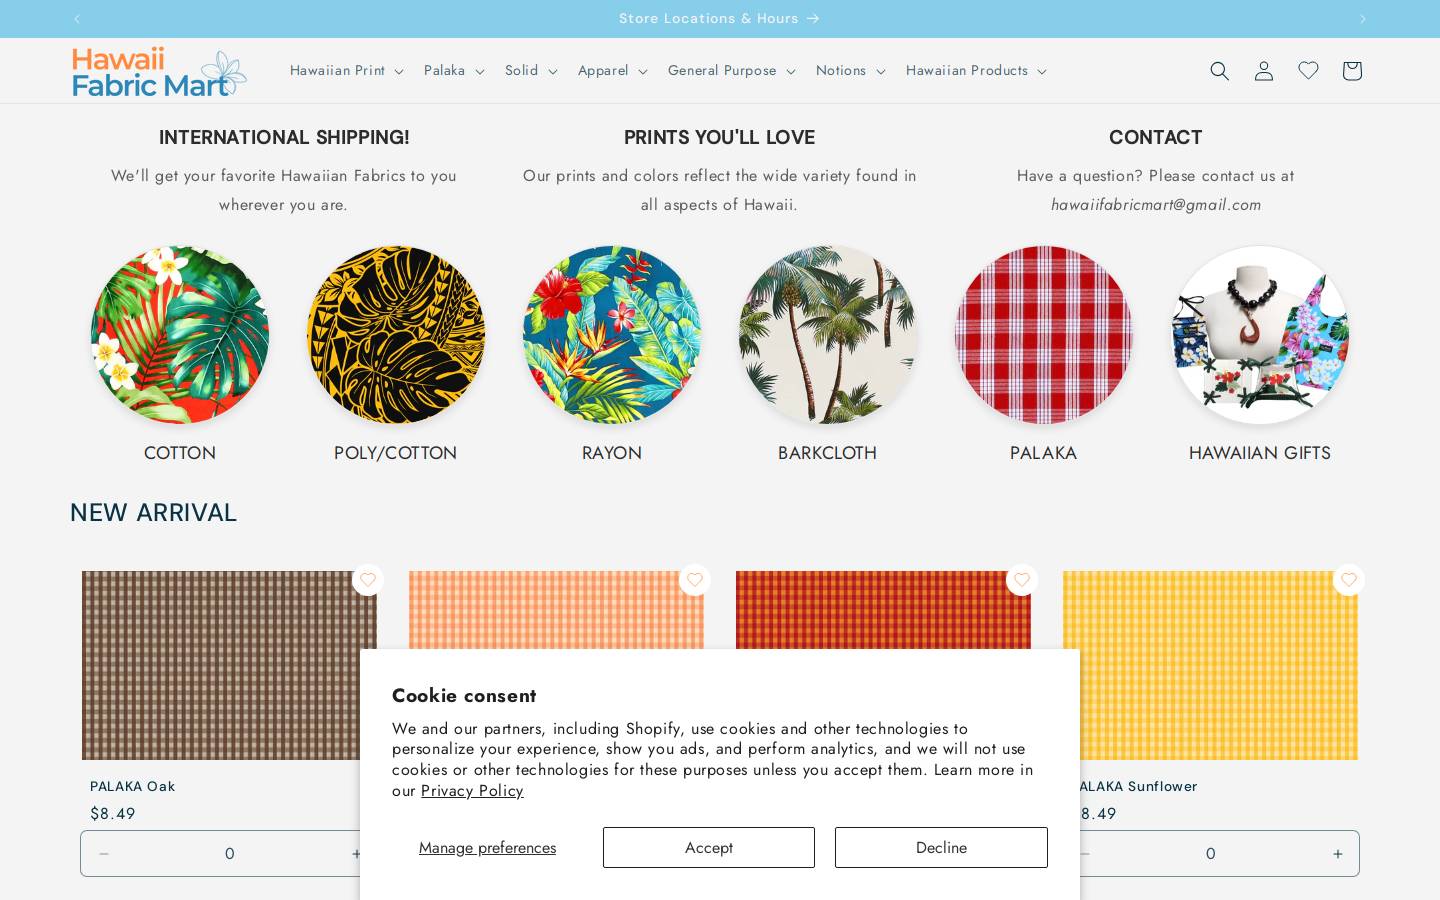Open the orange palaka product image
The image size is (1440, 900).
pos(556,610)
